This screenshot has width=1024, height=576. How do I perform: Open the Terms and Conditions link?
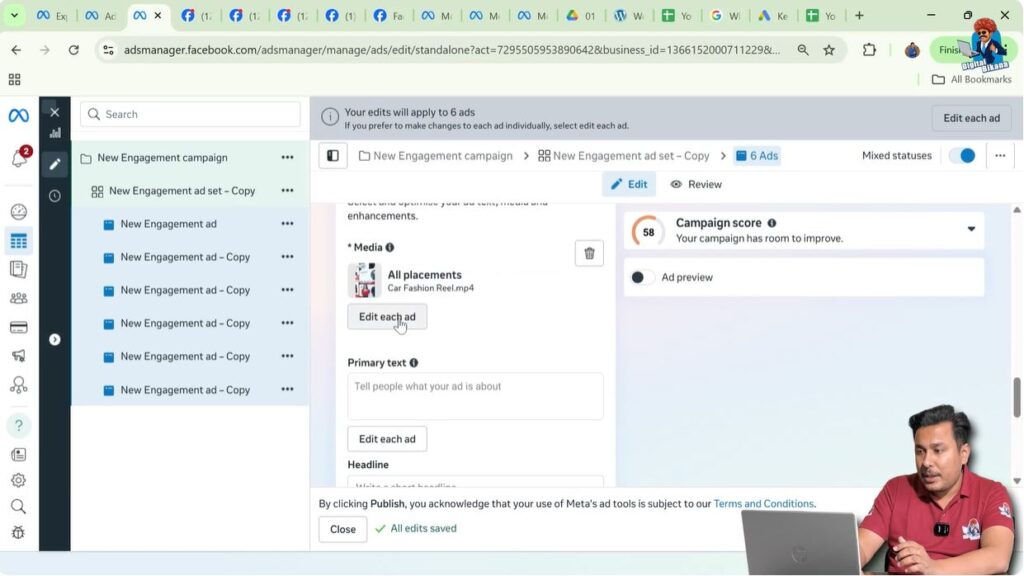point(763,503)
